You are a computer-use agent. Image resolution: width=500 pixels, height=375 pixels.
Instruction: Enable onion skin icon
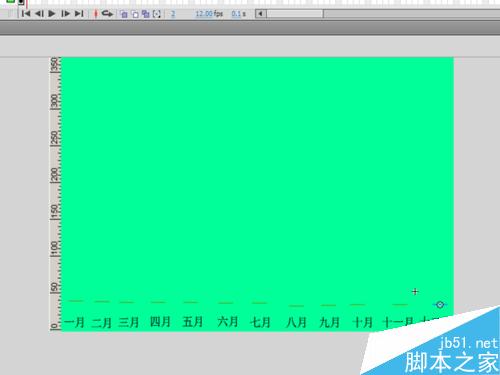(x=124, y=14)
